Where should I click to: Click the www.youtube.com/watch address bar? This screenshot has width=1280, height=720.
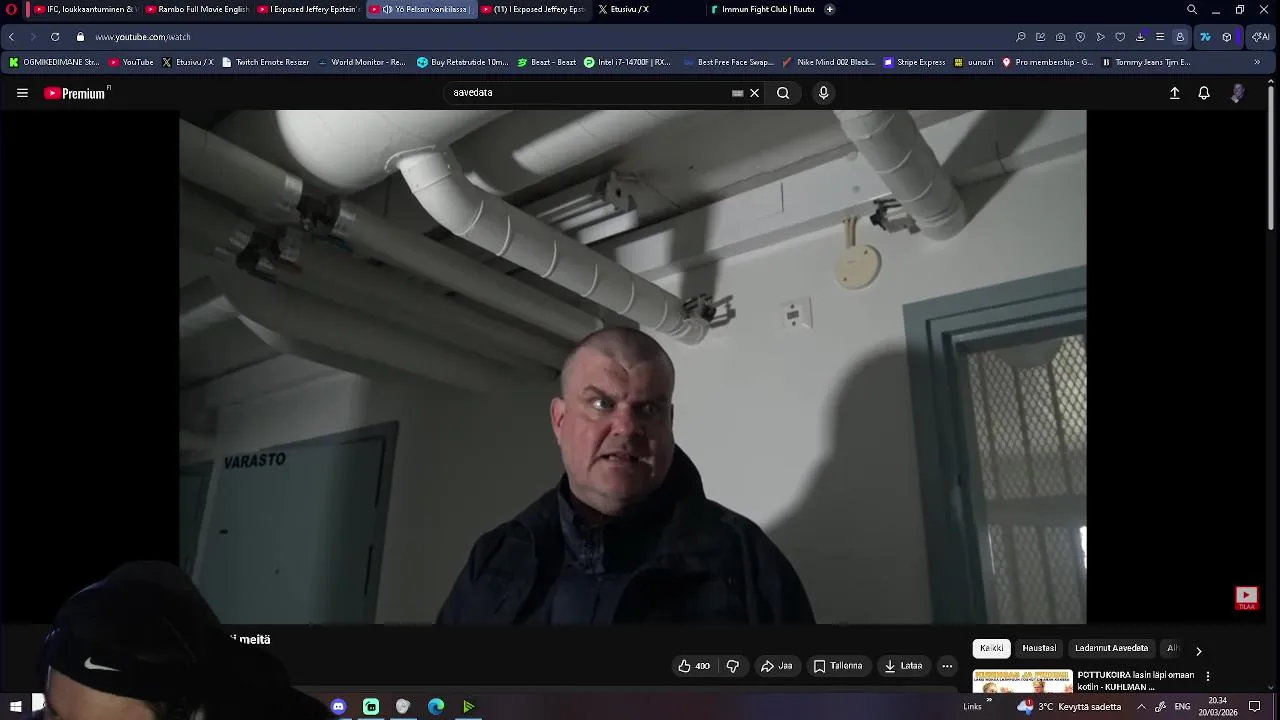[x=143, y=37]
